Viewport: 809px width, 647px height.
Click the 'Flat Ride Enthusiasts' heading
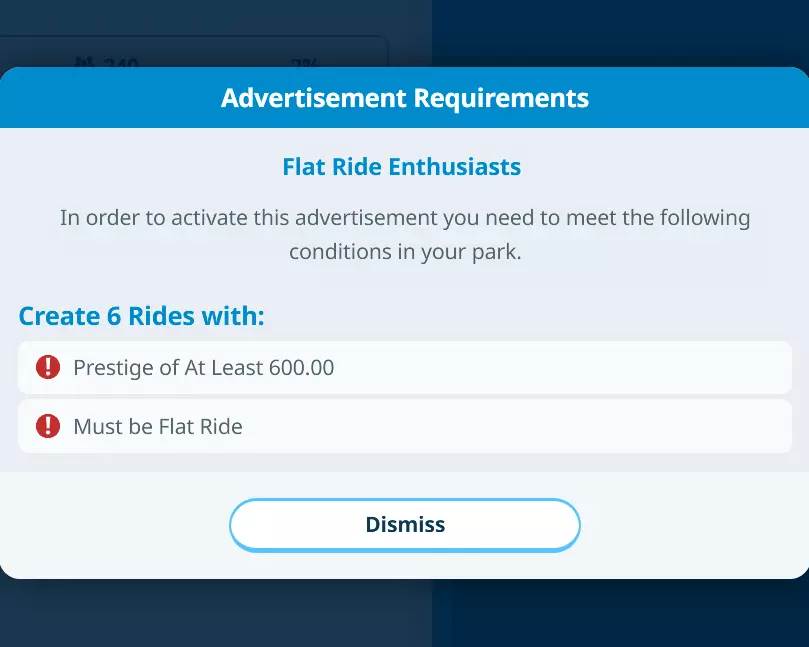[401, 166]
